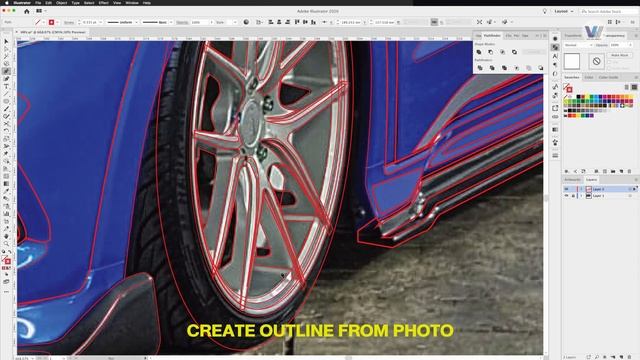Click the Outline pathfinder icon
Image resolution: width=640 pixels, height=360 pixels.
tap(529, 68)
